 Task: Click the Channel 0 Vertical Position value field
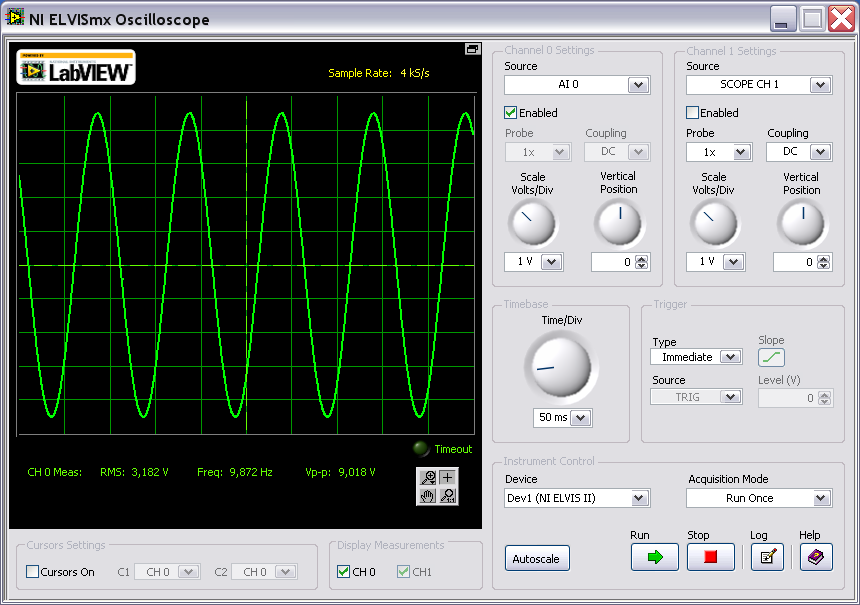tap(613, 262)
